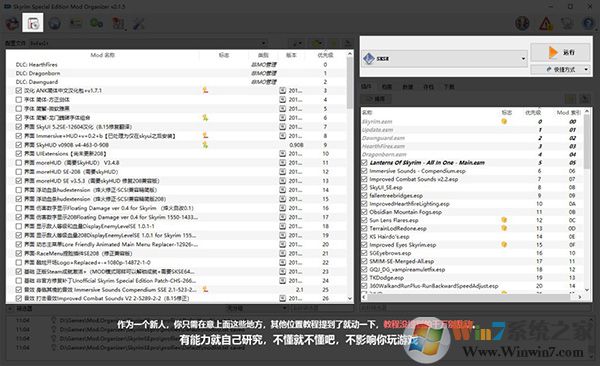Switch to the 下载 downloads tab
The height and width of the screenshot is (366, 600).
click(x=449, y=87)
